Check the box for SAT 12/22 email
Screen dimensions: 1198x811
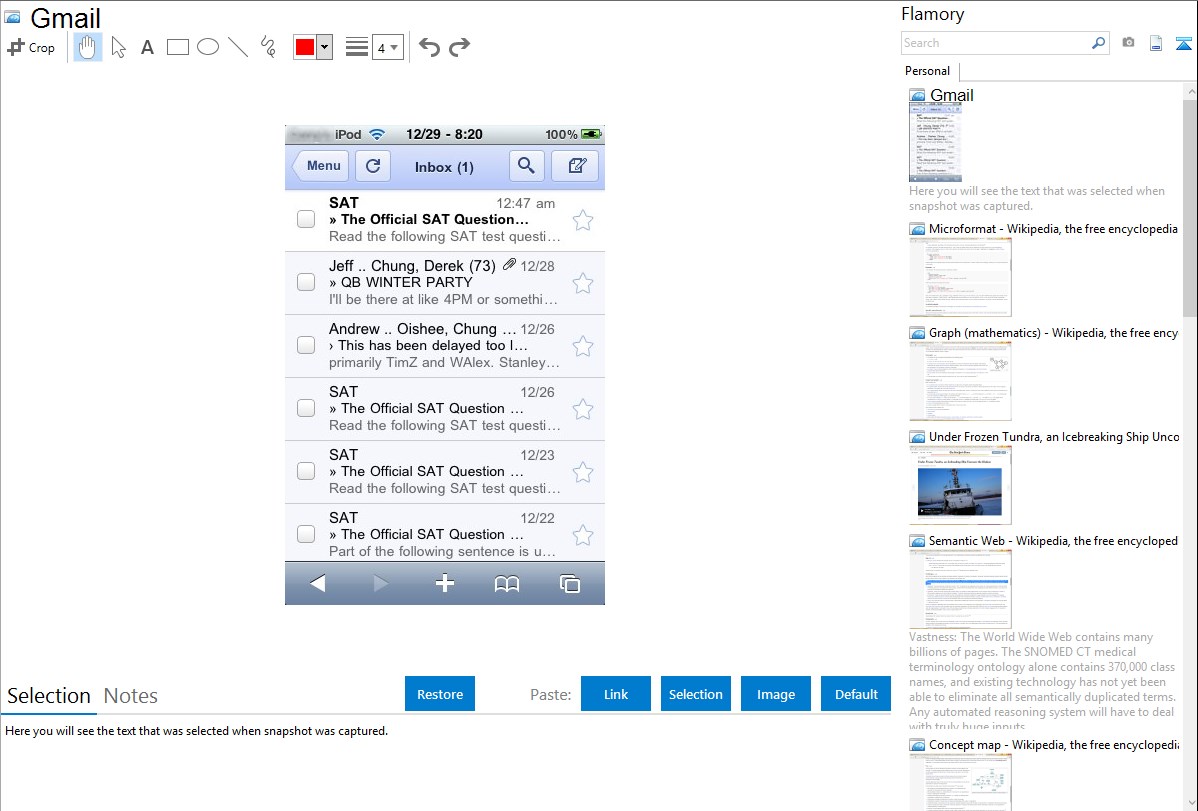coord(306,534)
